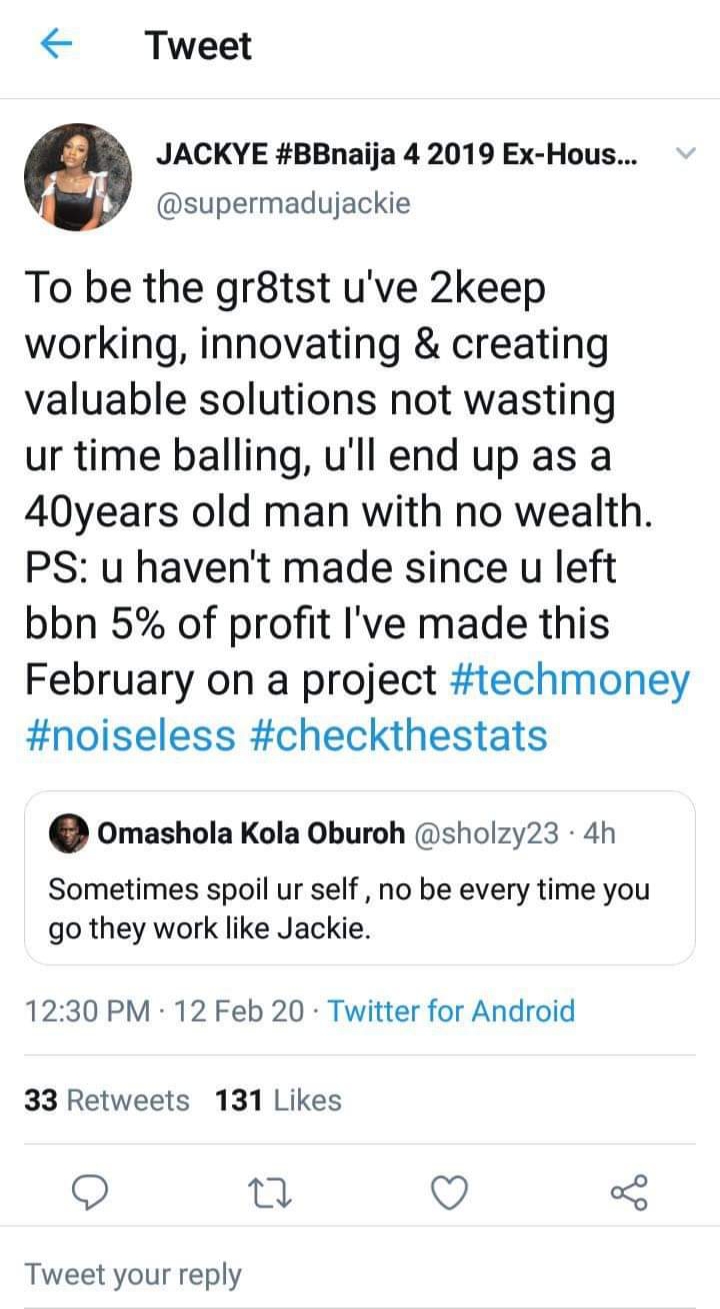Screen dimensions: 720x1309
Task: Tap the back arrow to leave the tweet
Action: click(x=57, y=44)
